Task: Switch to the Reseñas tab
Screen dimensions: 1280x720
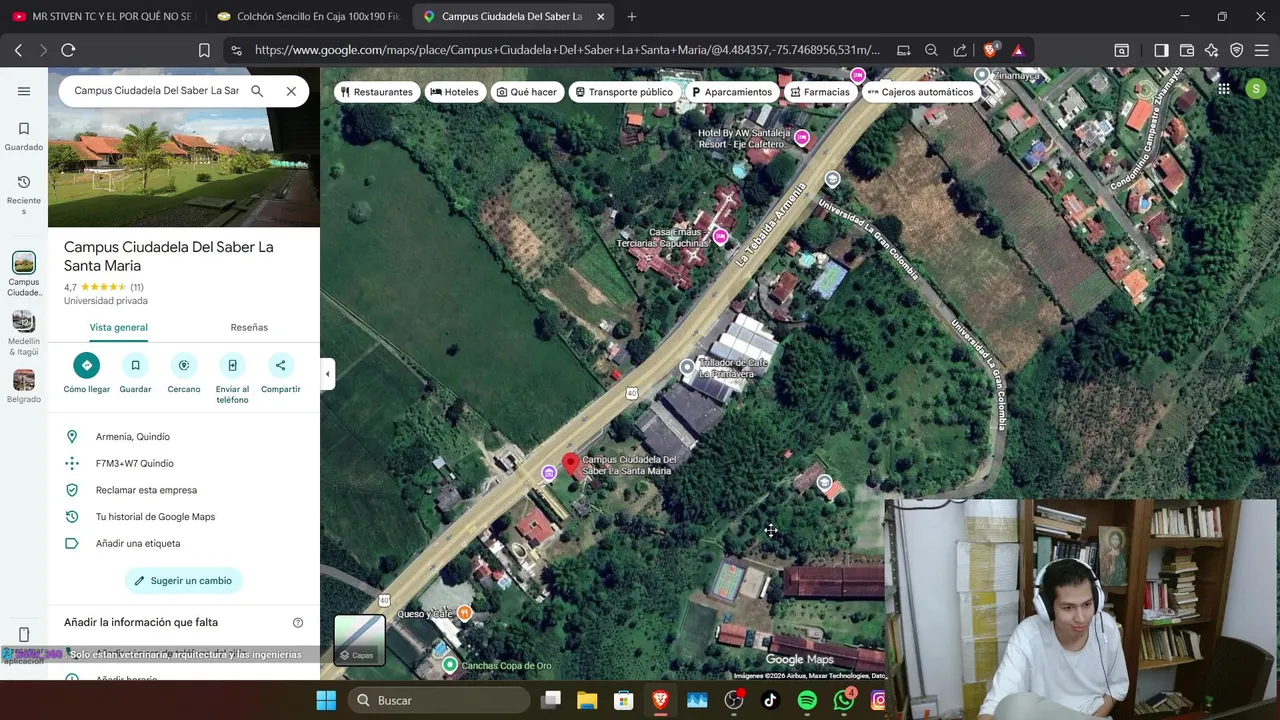Action: 249,327
